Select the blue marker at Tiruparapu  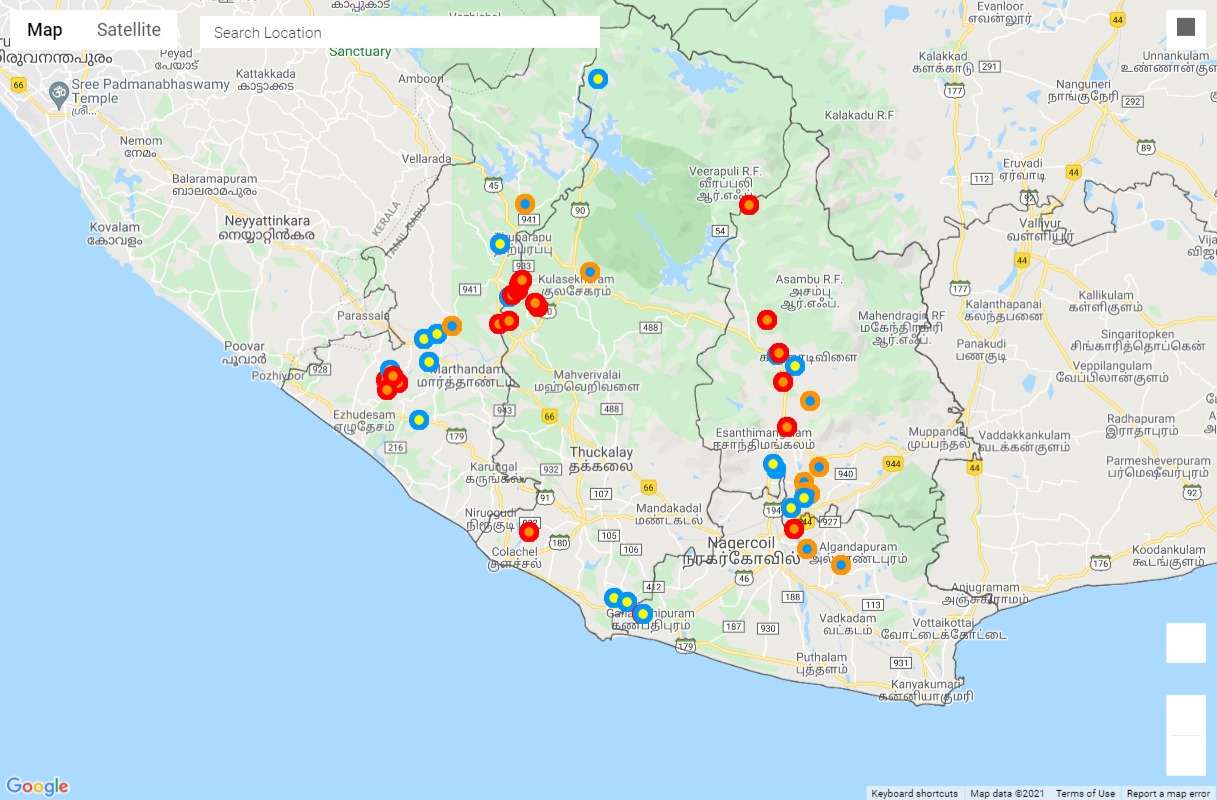pyautogui.click(x=500, y=244)
